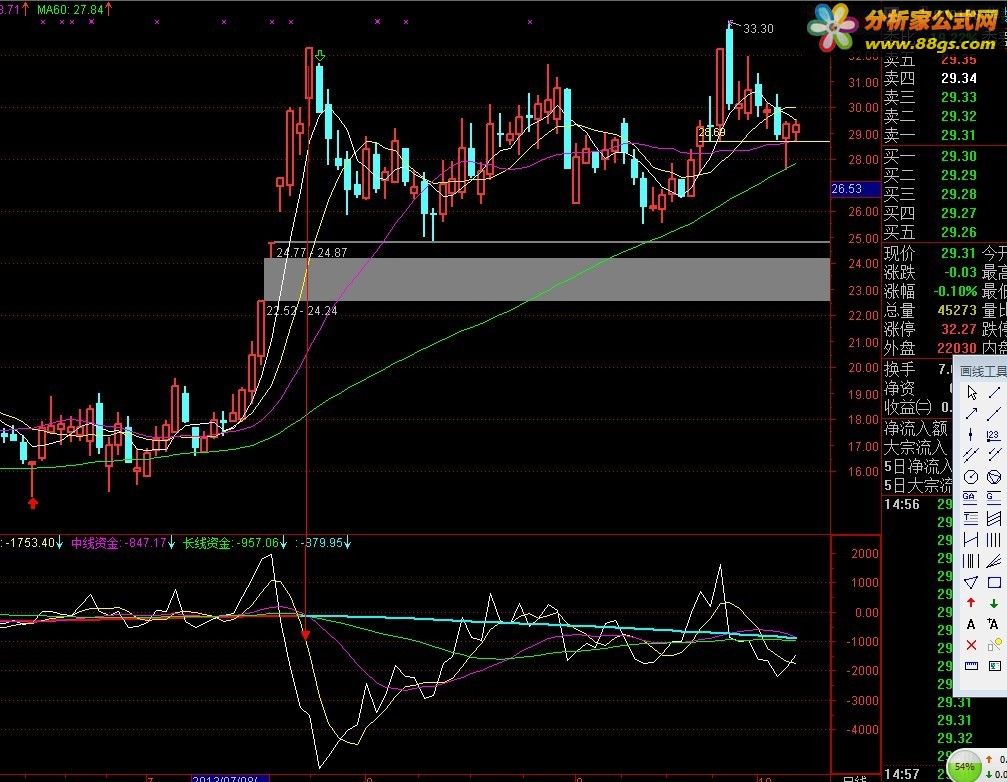Click the 涨停 32.27 limit-up row
This screenshot has height=782, width=1007.
[x=931, y=329]
